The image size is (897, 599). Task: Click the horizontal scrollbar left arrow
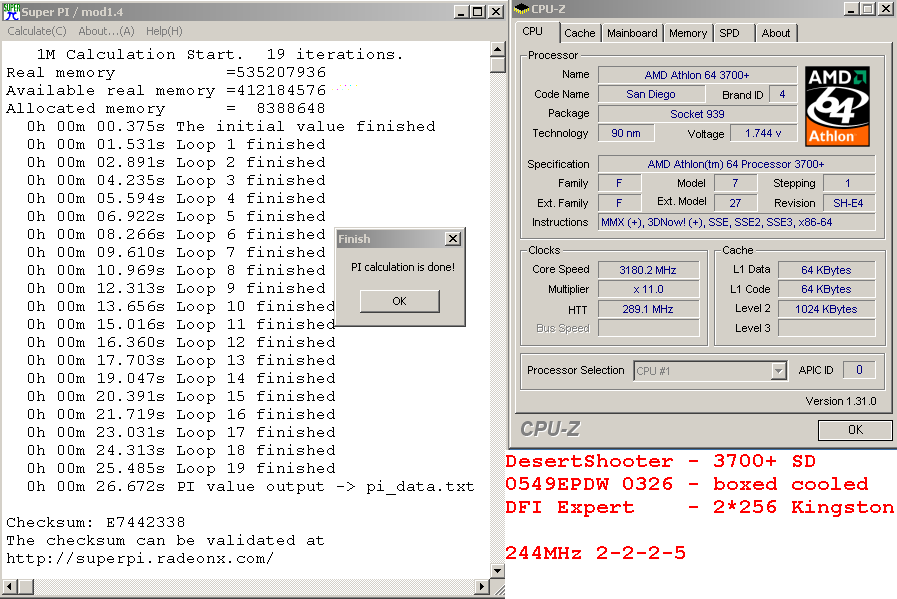(x=10, y=586)
